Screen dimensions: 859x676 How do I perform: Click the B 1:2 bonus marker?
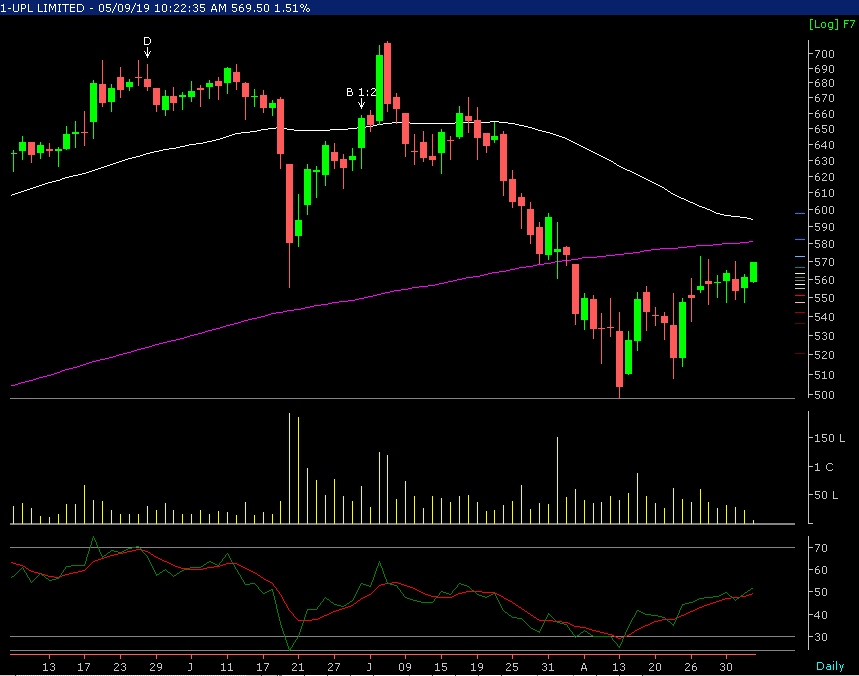tap(362, 92)
